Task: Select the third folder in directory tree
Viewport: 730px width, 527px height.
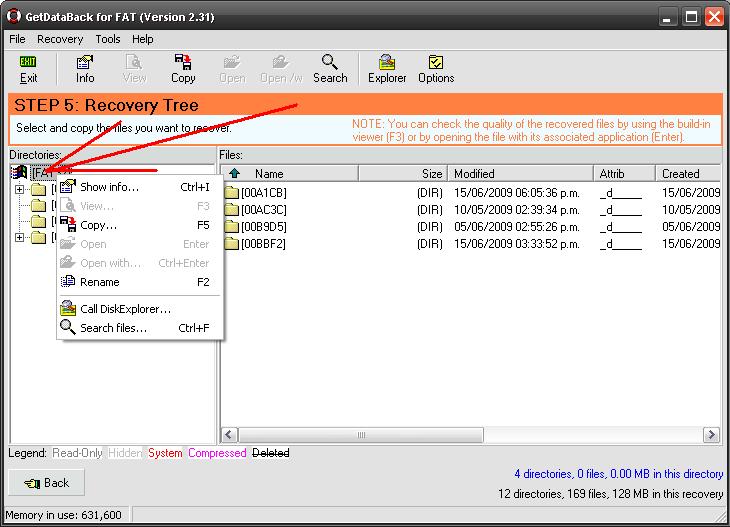Action: pos(38,222)
